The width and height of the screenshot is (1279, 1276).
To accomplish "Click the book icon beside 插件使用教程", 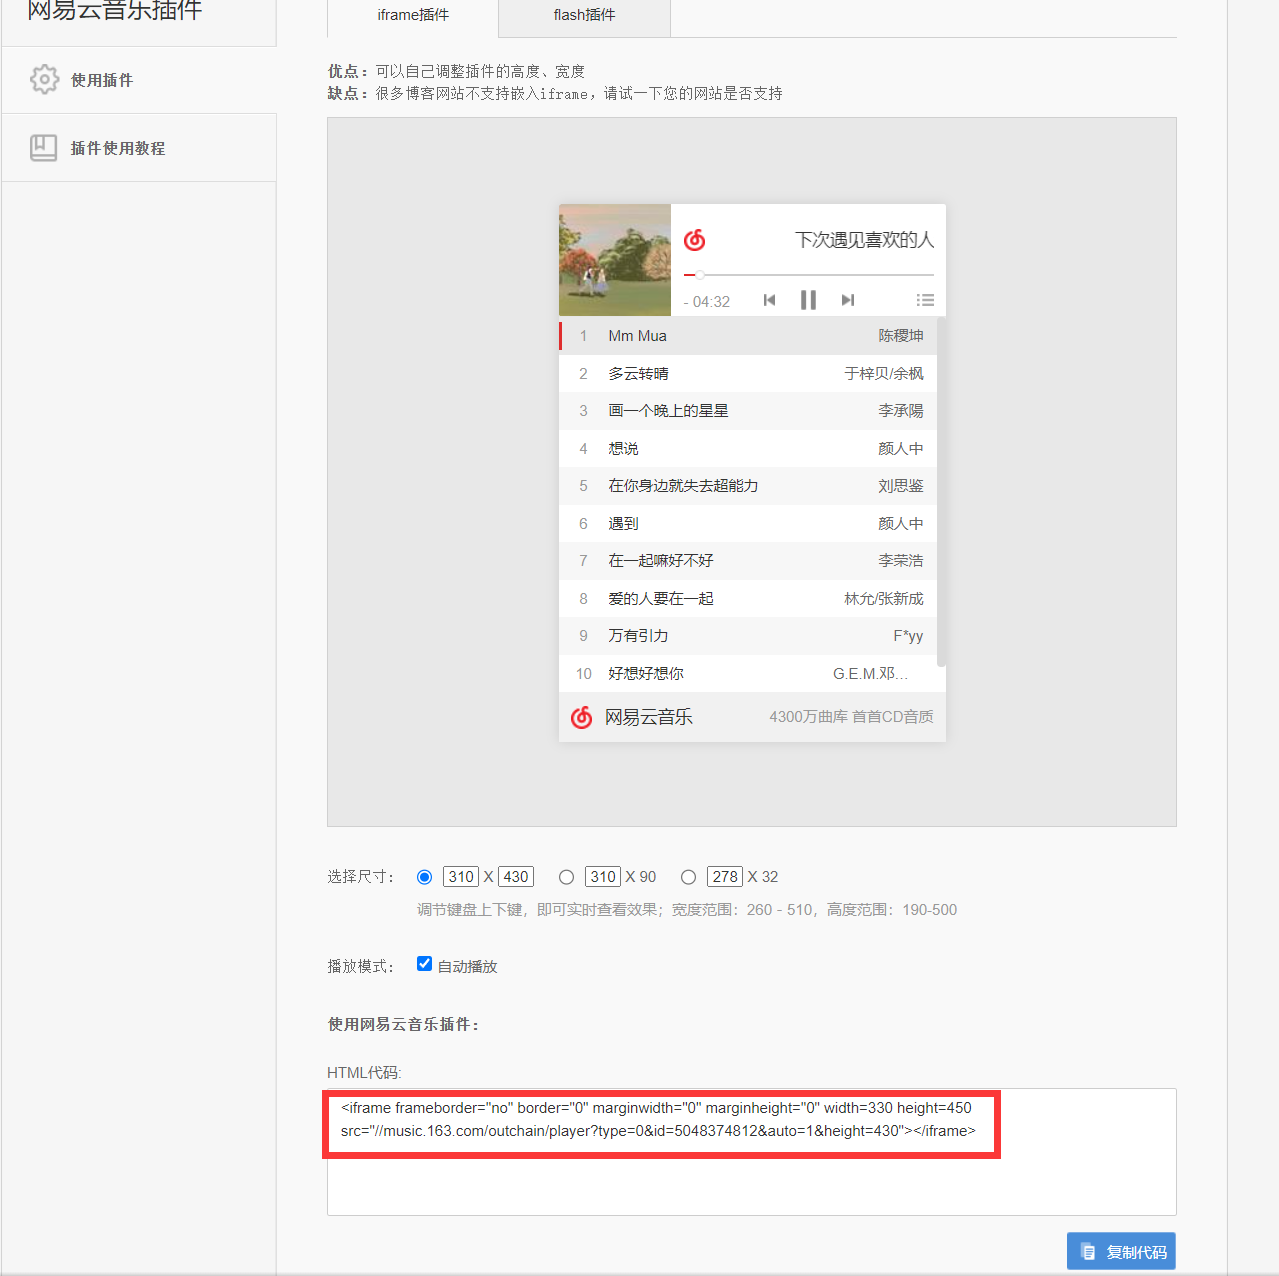I will [x=43, y=148].
